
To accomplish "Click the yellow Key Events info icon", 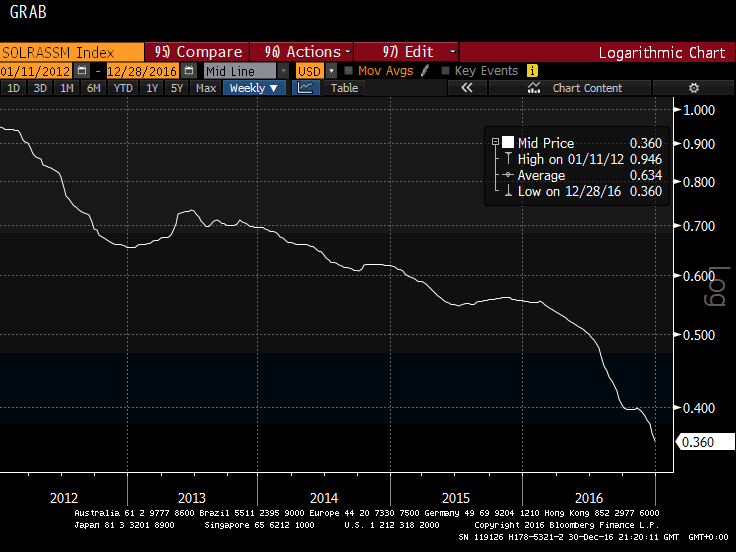I will tap(532, 71).
